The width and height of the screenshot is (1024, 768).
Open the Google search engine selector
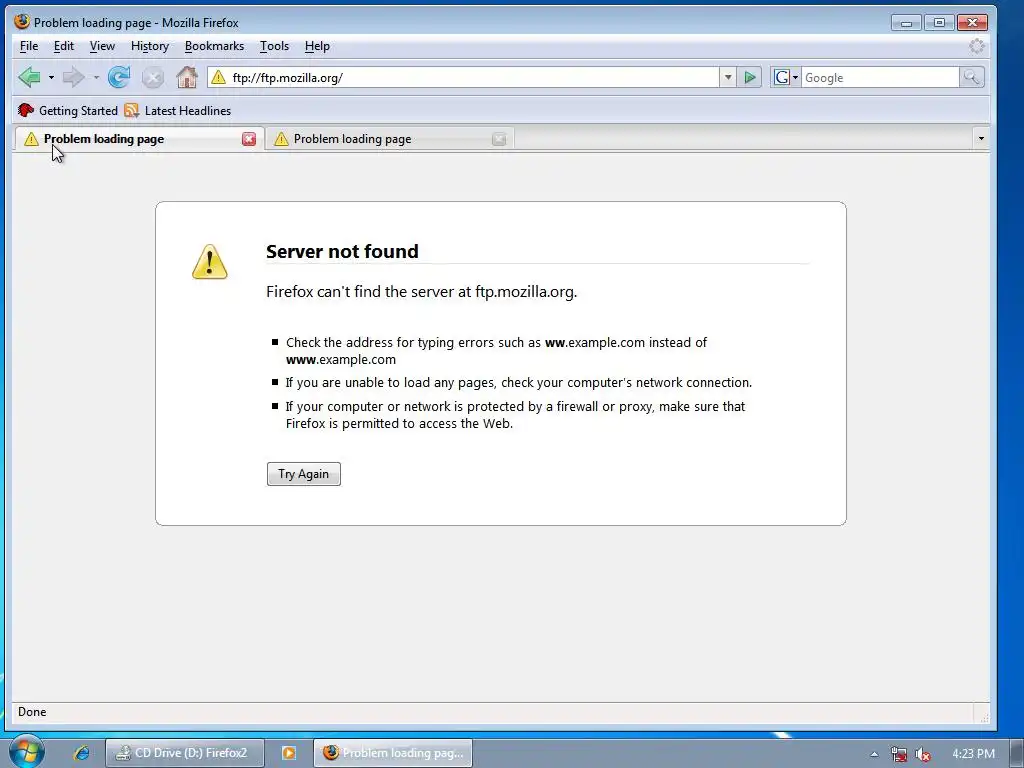tap(786, 78)
